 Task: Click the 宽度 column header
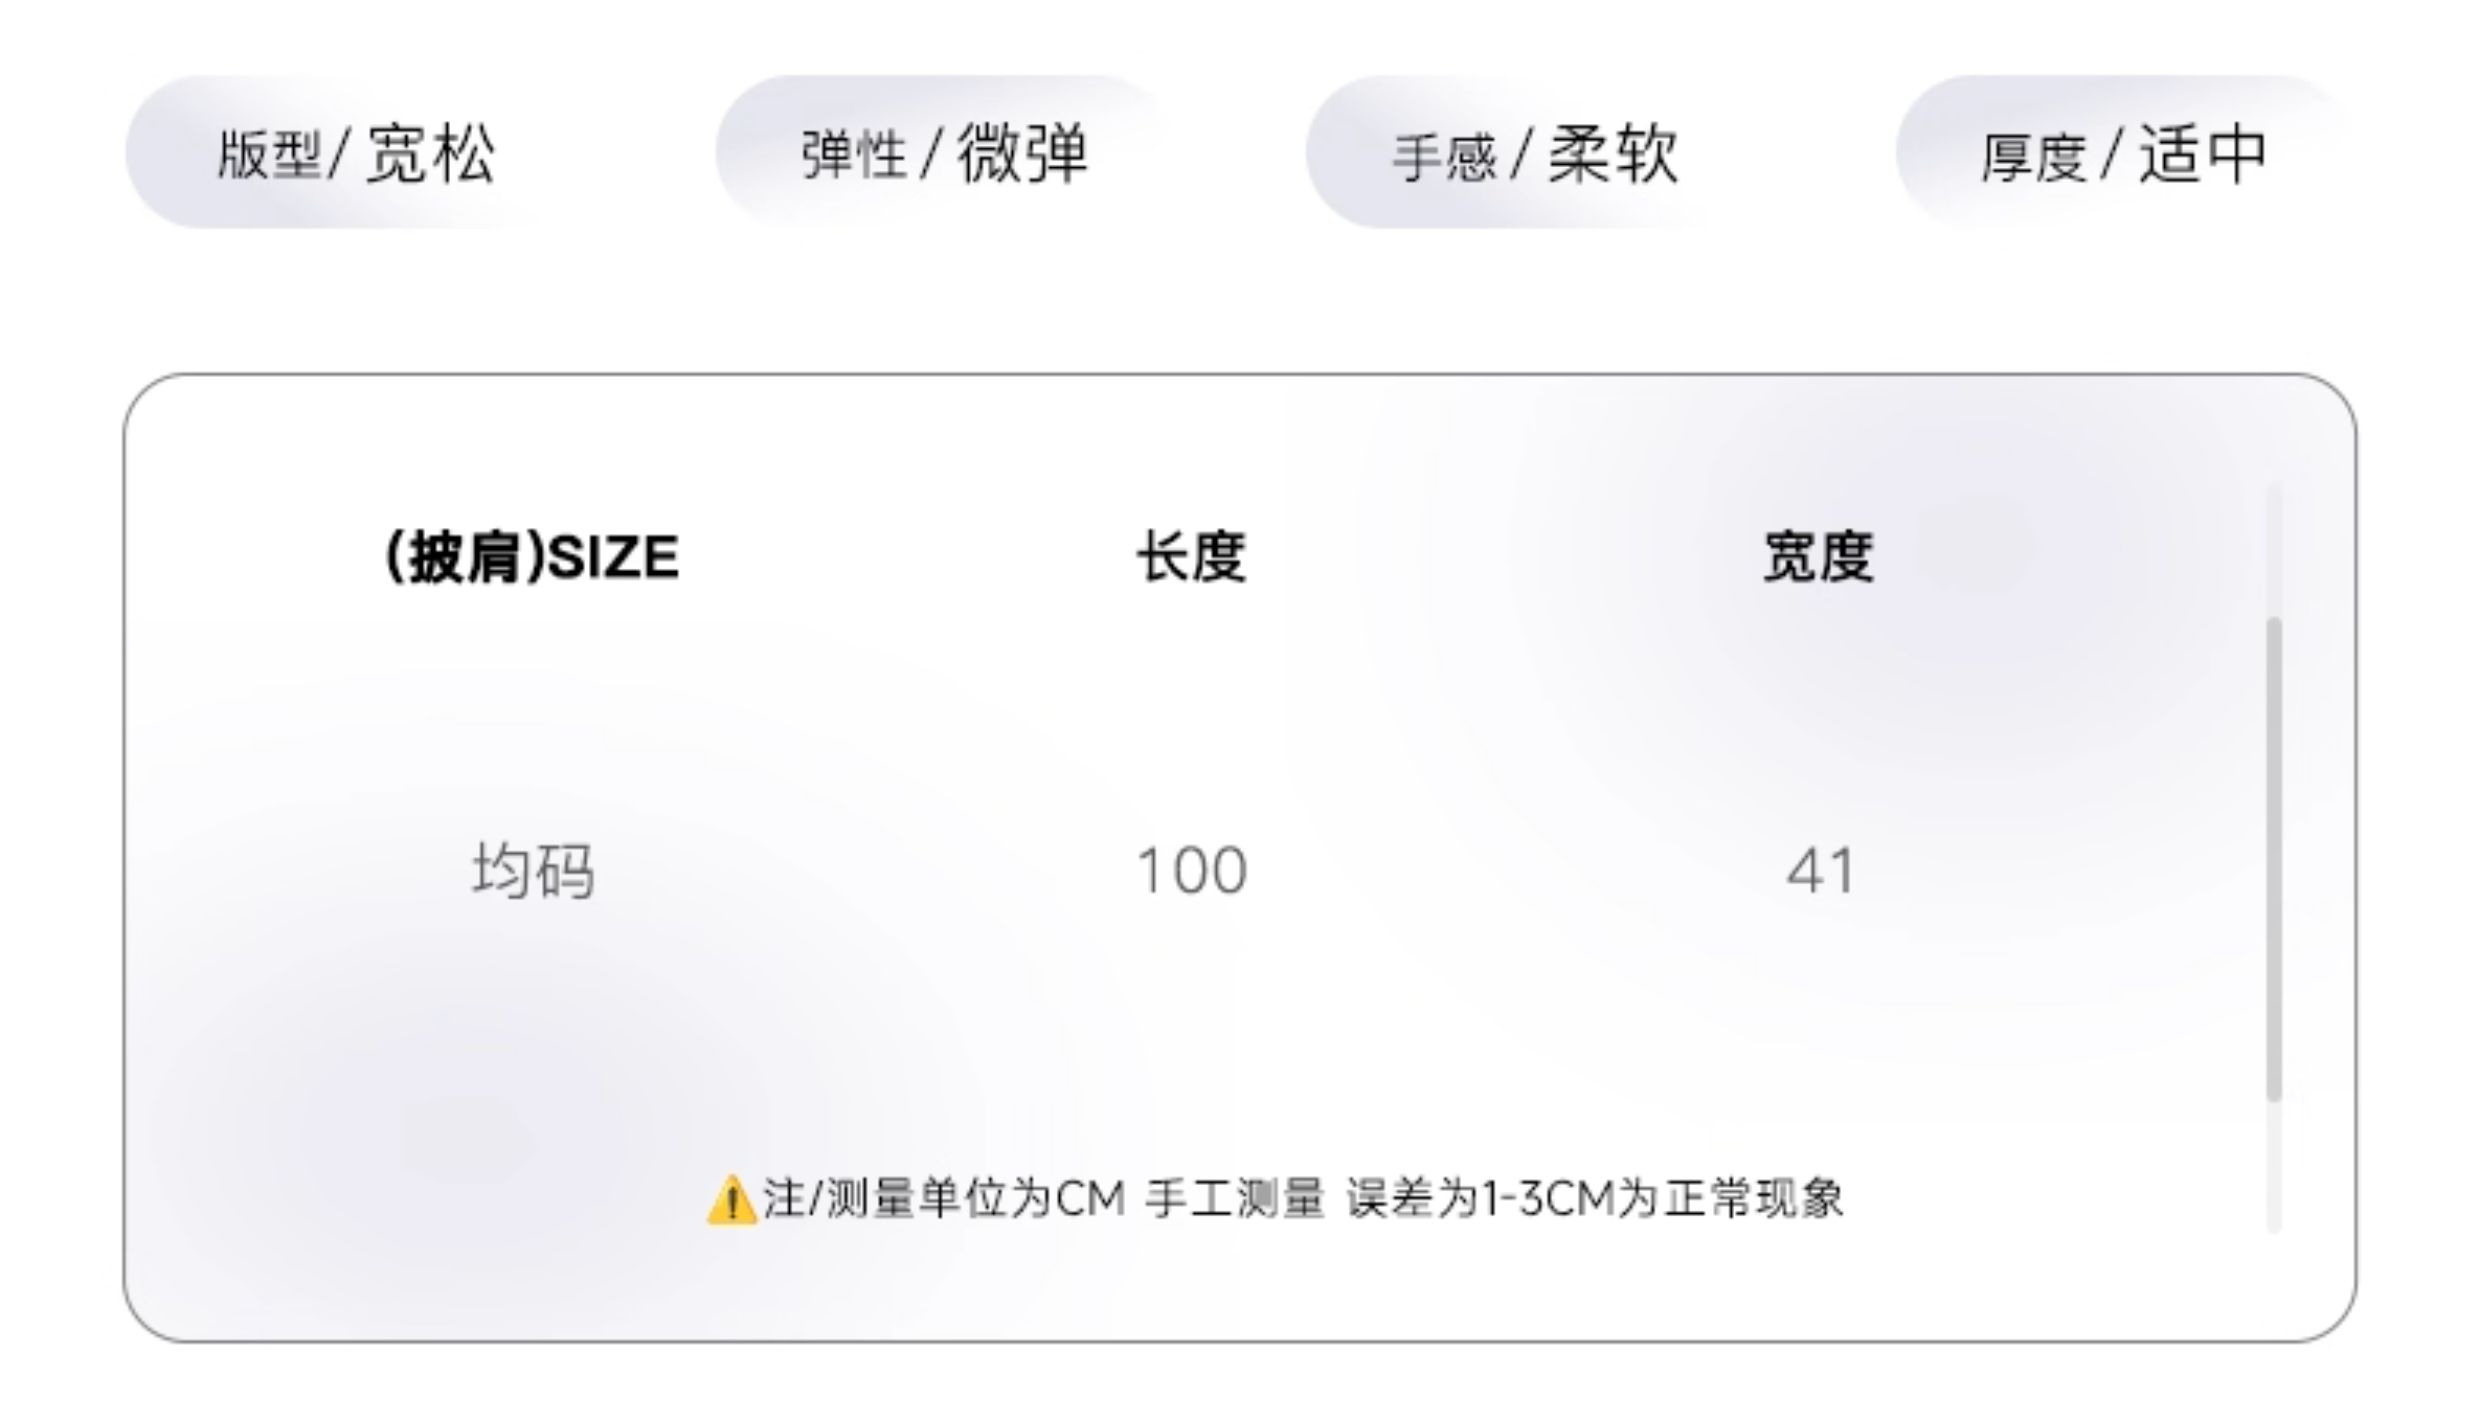(x=1818, y=557)
